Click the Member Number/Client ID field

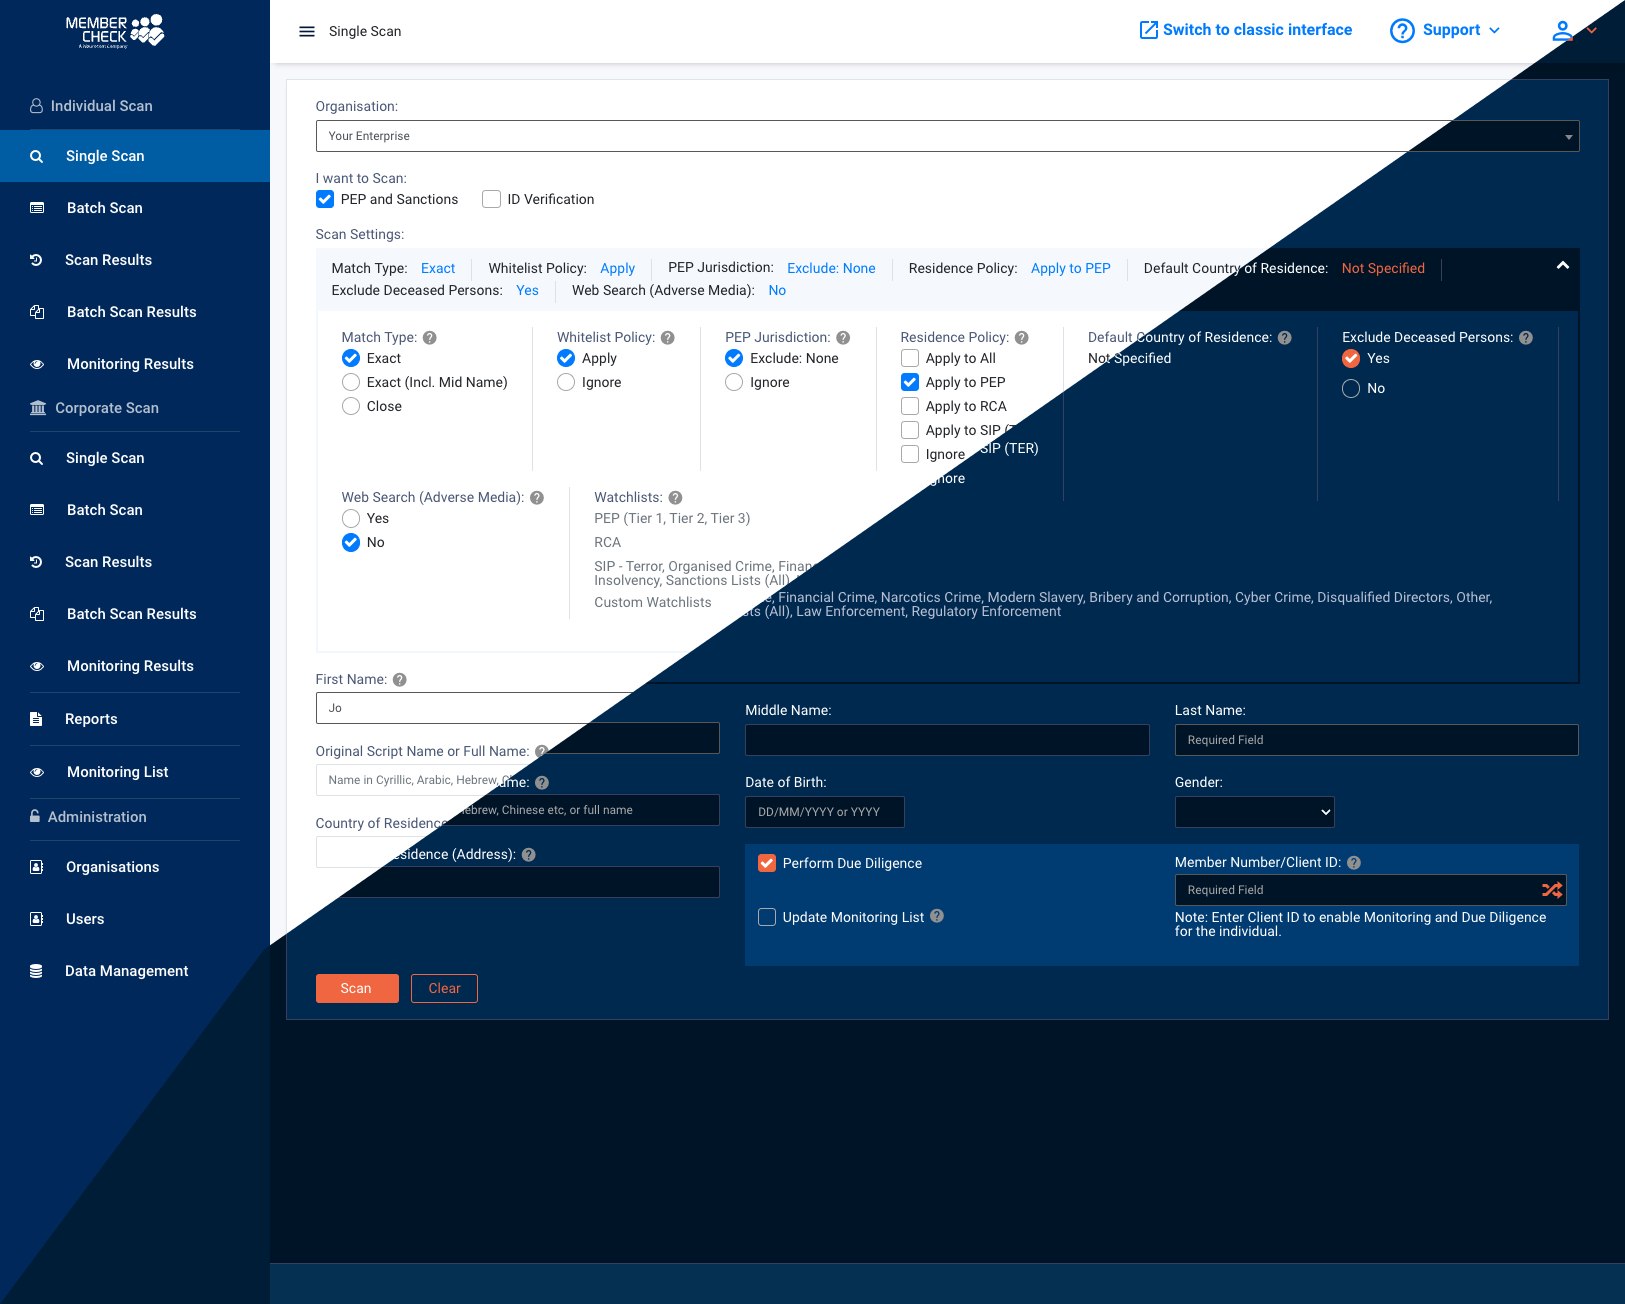[1370, 890]
